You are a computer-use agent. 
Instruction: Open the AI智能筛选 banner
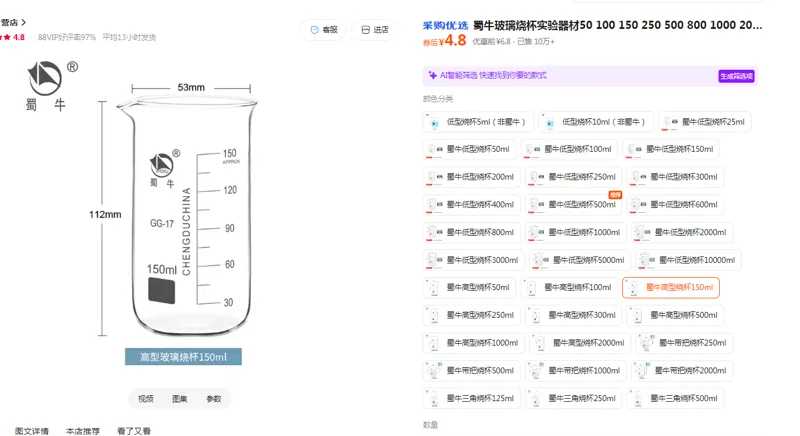point(590,76)
